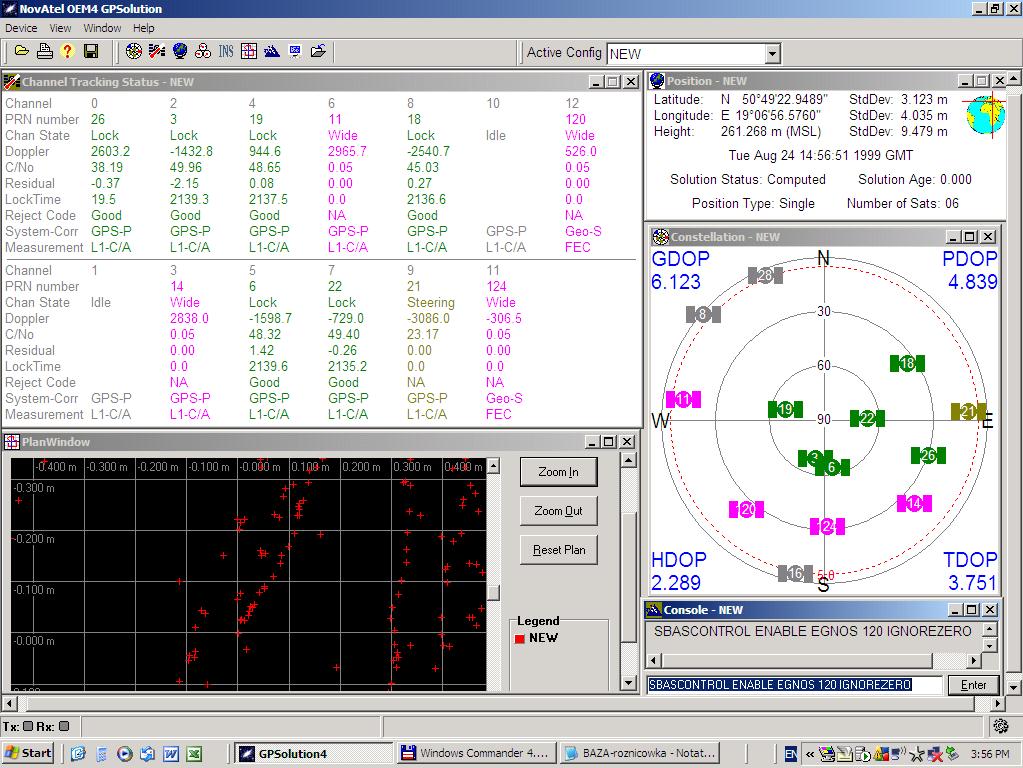Launch Word from the quick launch bar

click(x=171, y=754)
